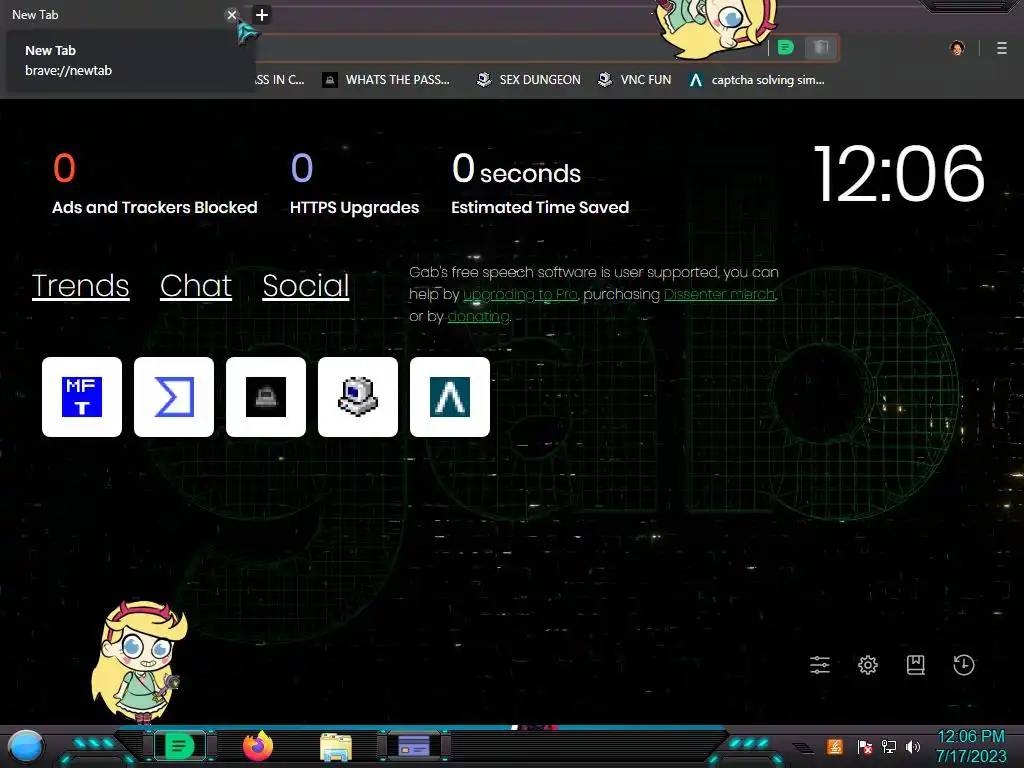Click the Chat link
1024x768 pixels.
point(196,285)
